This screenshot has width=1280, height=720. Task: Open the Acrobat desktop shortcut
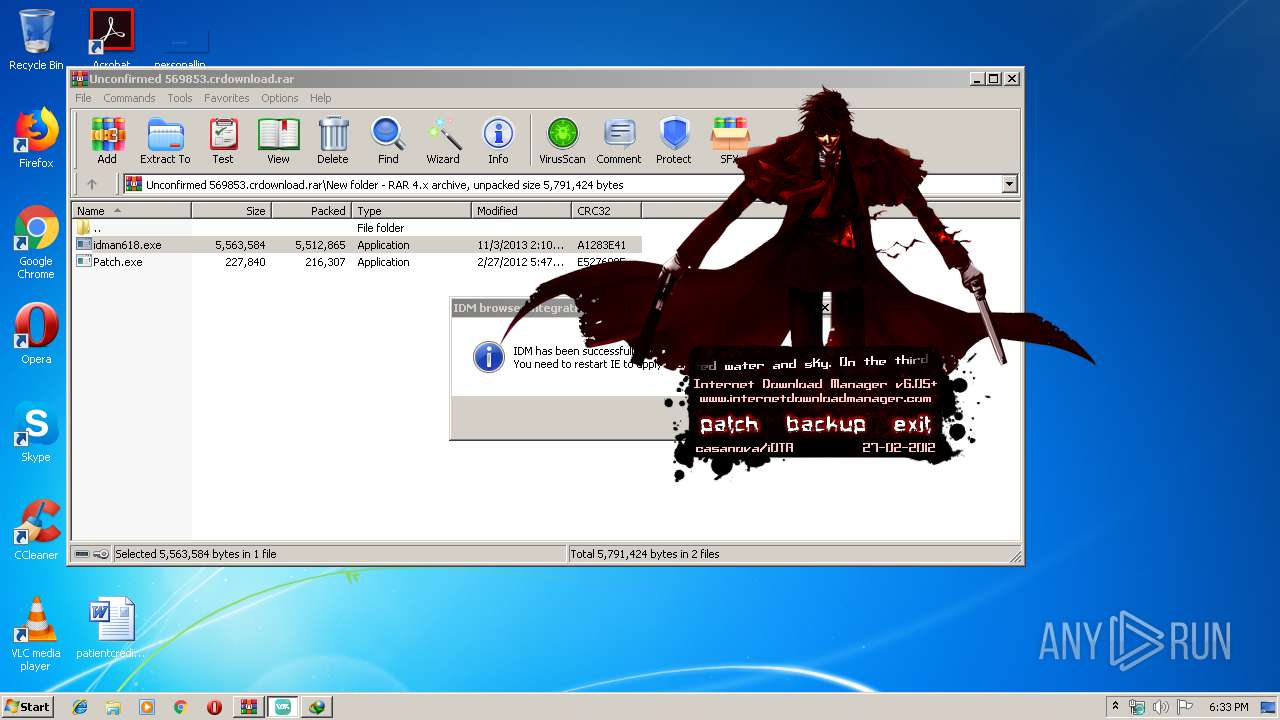pos(111,40)
